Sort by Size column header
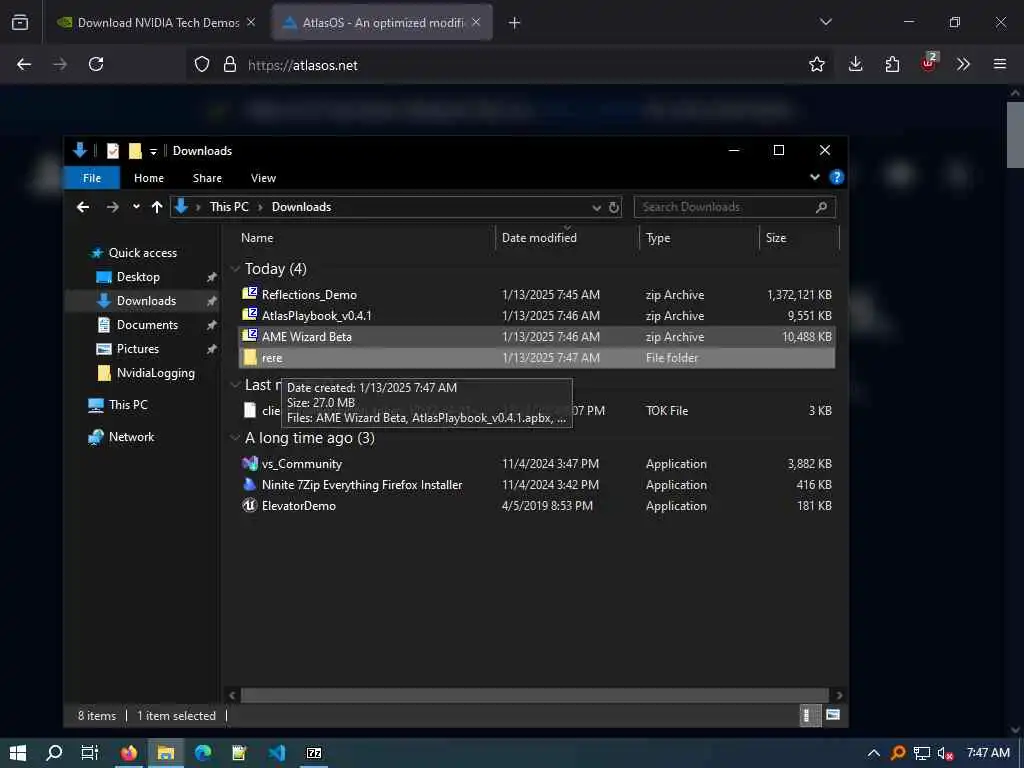Image resolution: width=1024 pixels, height=768 pixels. point(799,238)
